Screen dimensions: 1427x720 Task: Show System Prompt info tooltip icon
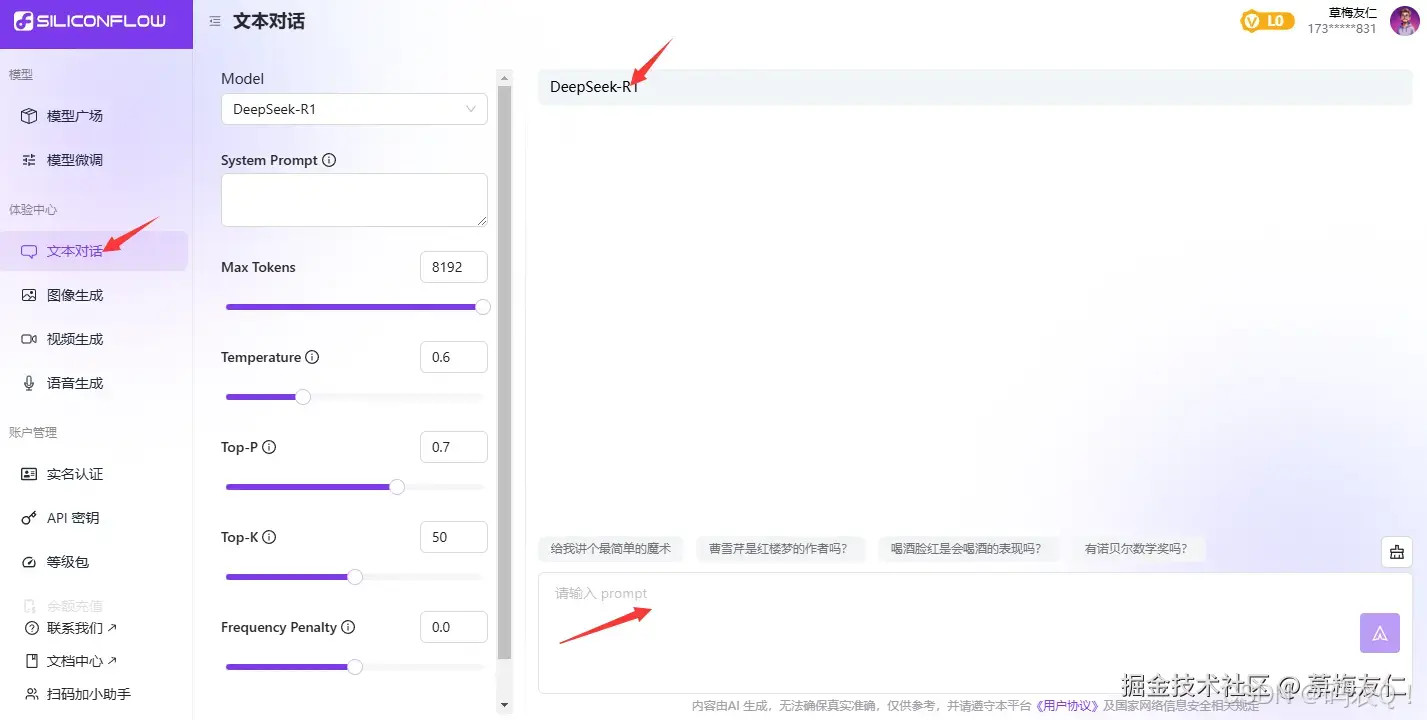(329, 160)
